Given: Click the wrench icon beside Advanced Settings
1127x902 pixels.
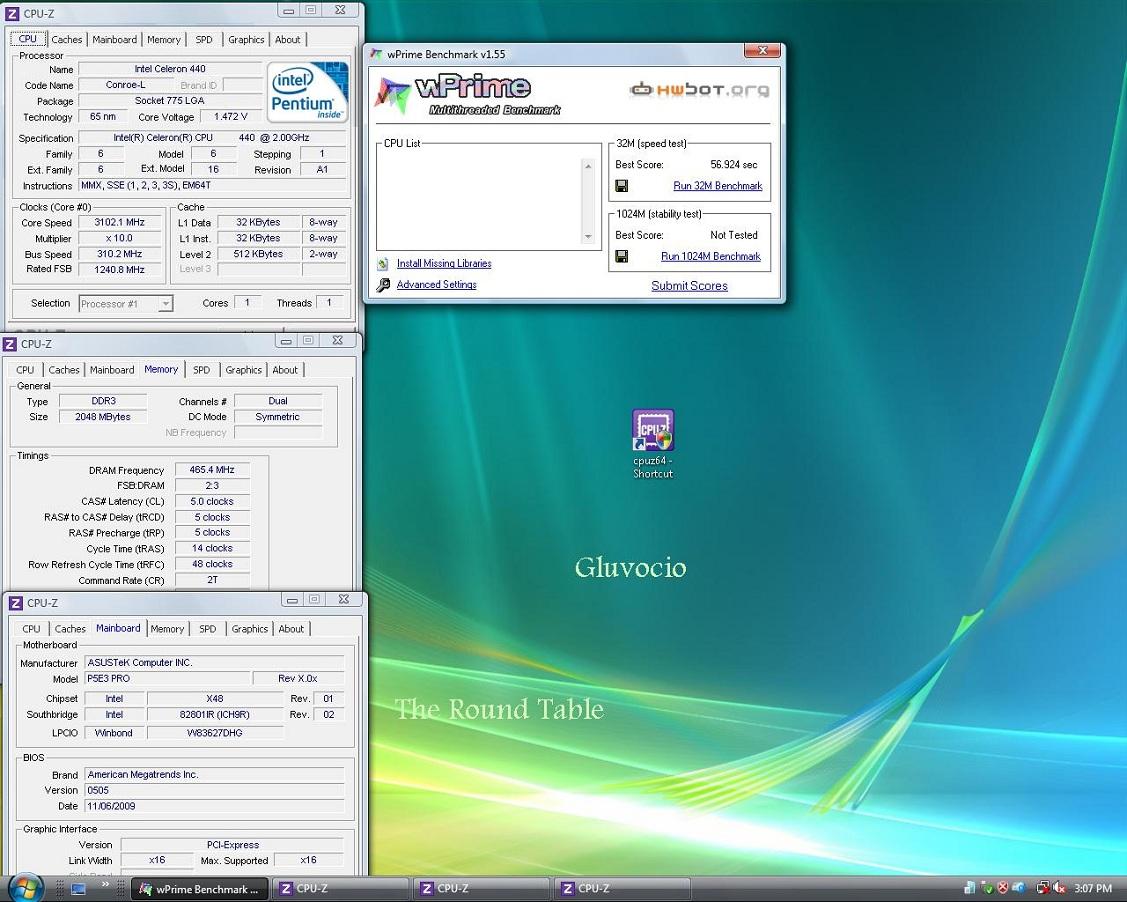Looking at the screenshot, I should (x=383, y=285).
